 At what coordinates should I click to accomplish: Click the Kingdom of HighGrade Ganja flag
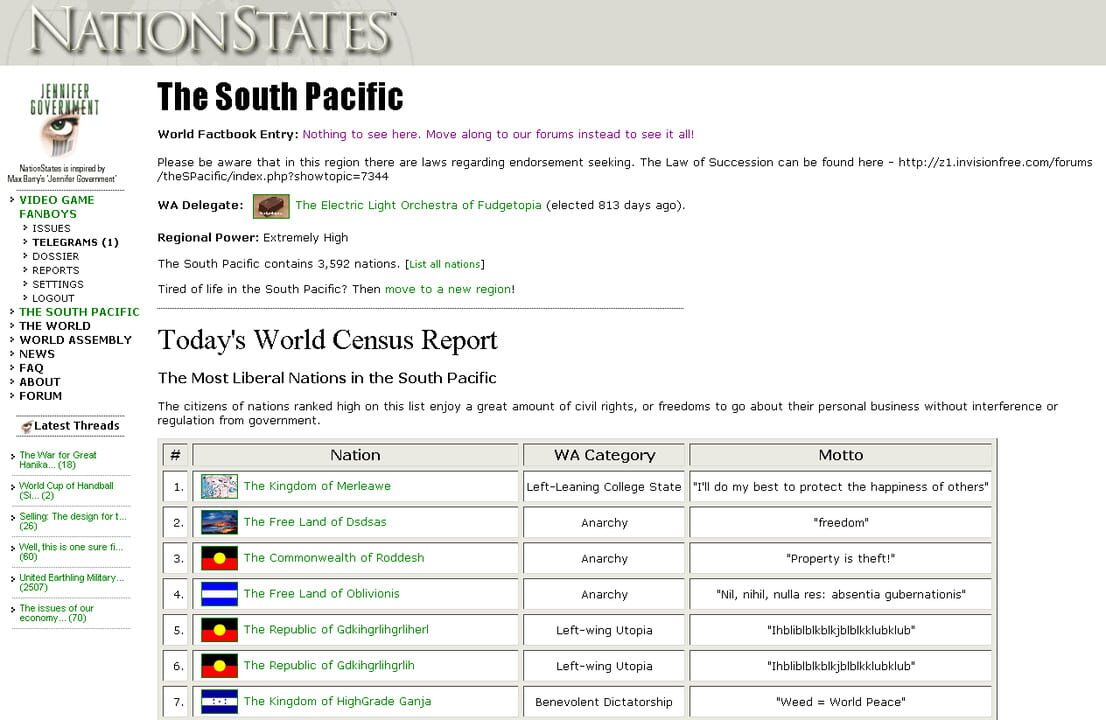(219, 702)
